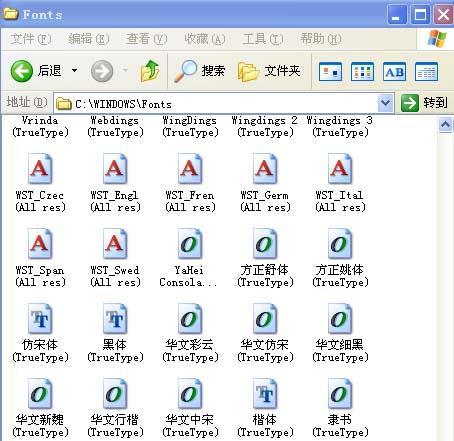Open the Forward button dropdown arrow
The image size is (454, 441).
125,70
